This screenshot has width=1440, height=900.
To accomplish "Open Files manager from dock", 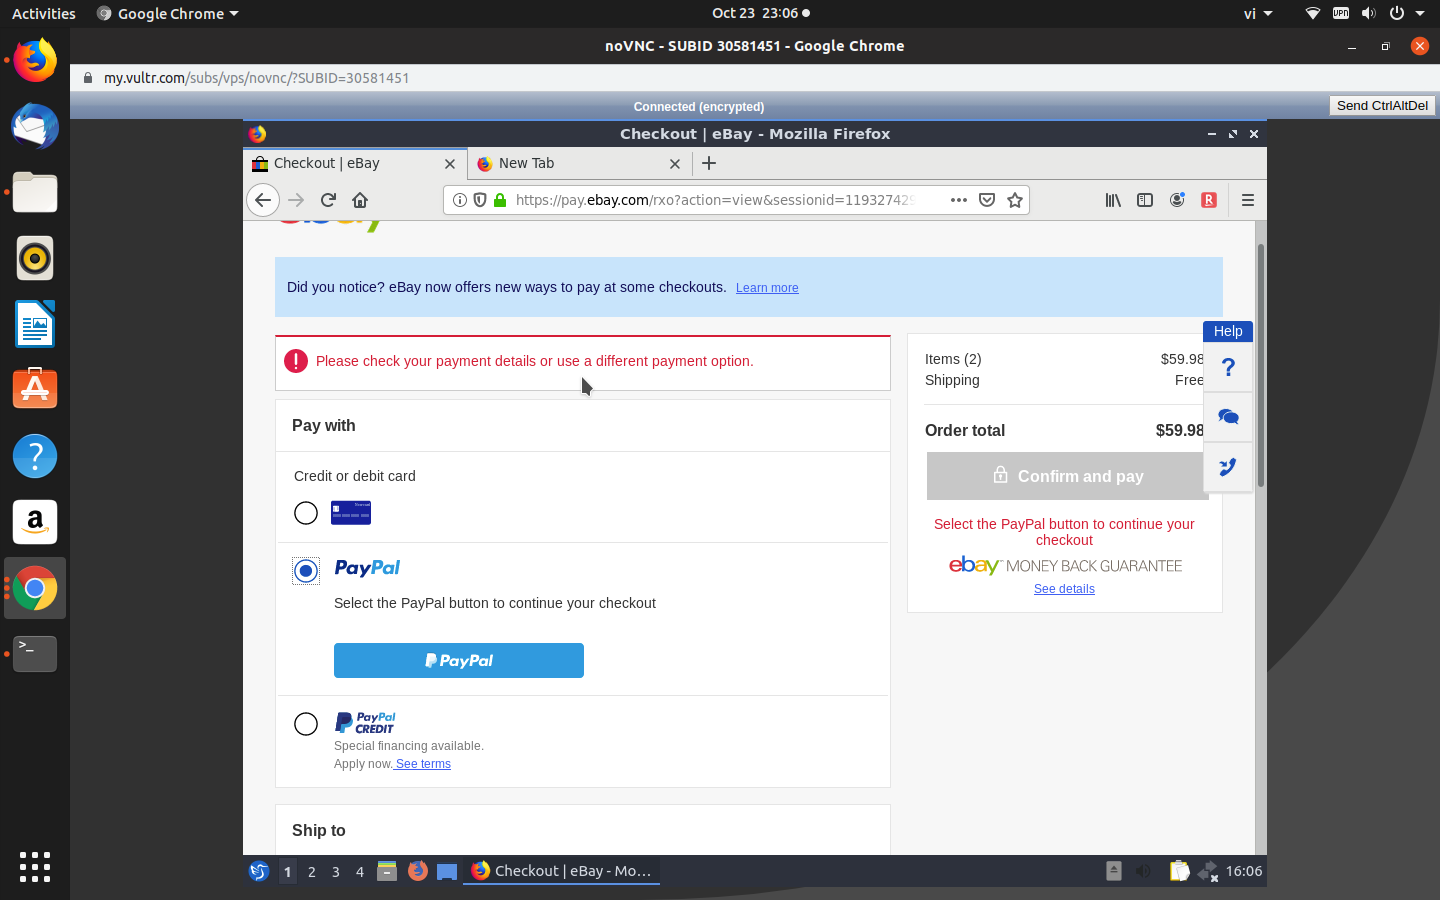I will [35, 192].
